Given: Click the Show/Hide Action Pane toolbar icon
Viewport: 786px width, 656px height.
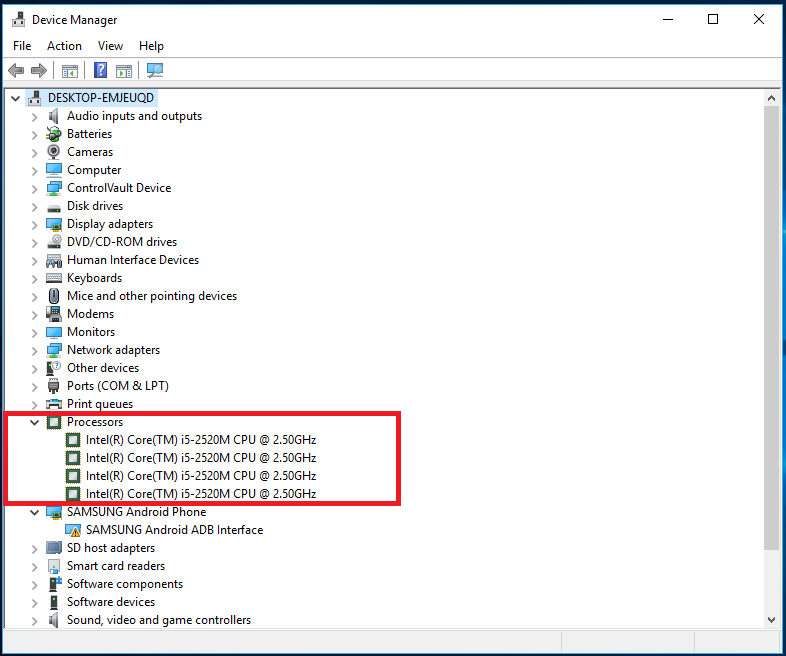Looking at the screenshot, I should (x=124, y=71).
